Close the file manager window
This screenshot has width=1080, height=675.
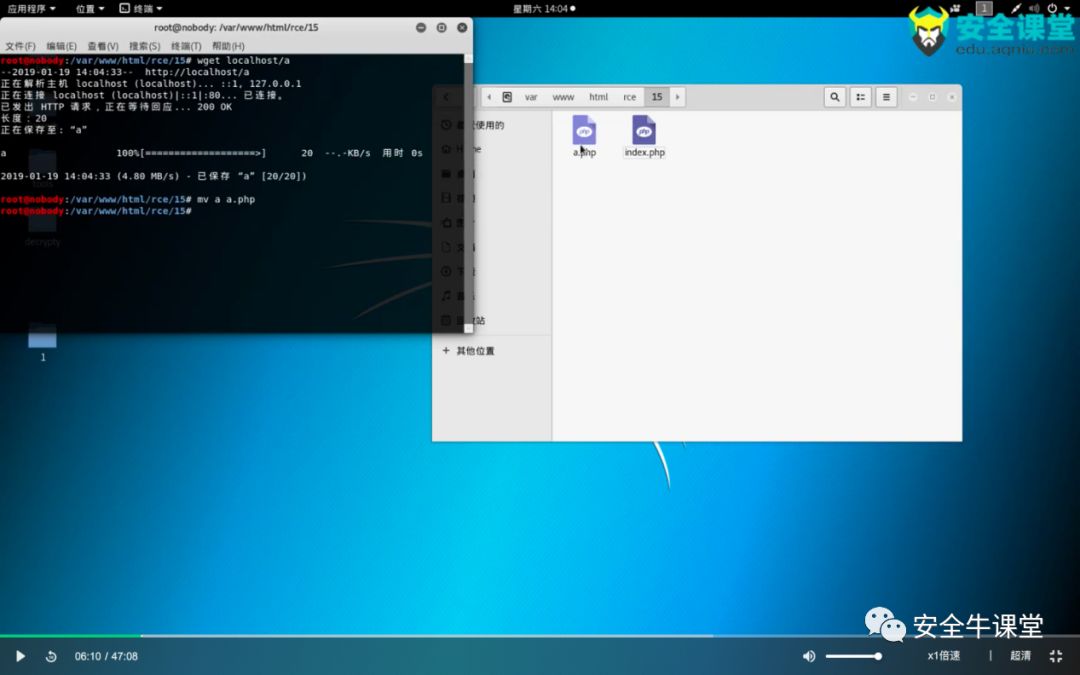pos(952,97)
